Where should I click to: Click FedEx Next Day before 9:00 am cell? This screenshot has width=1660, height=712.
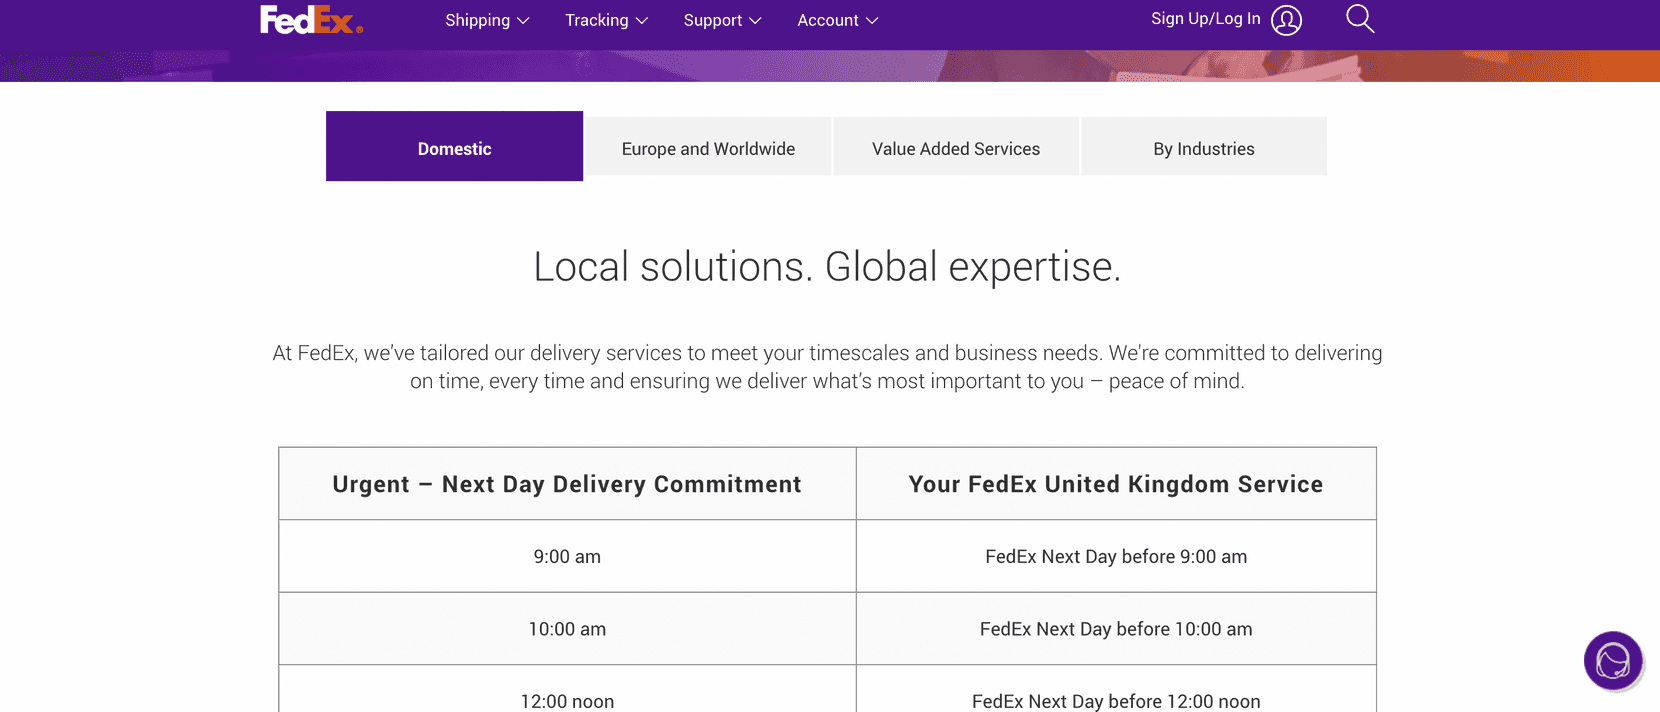click(x=1116, y=556)
